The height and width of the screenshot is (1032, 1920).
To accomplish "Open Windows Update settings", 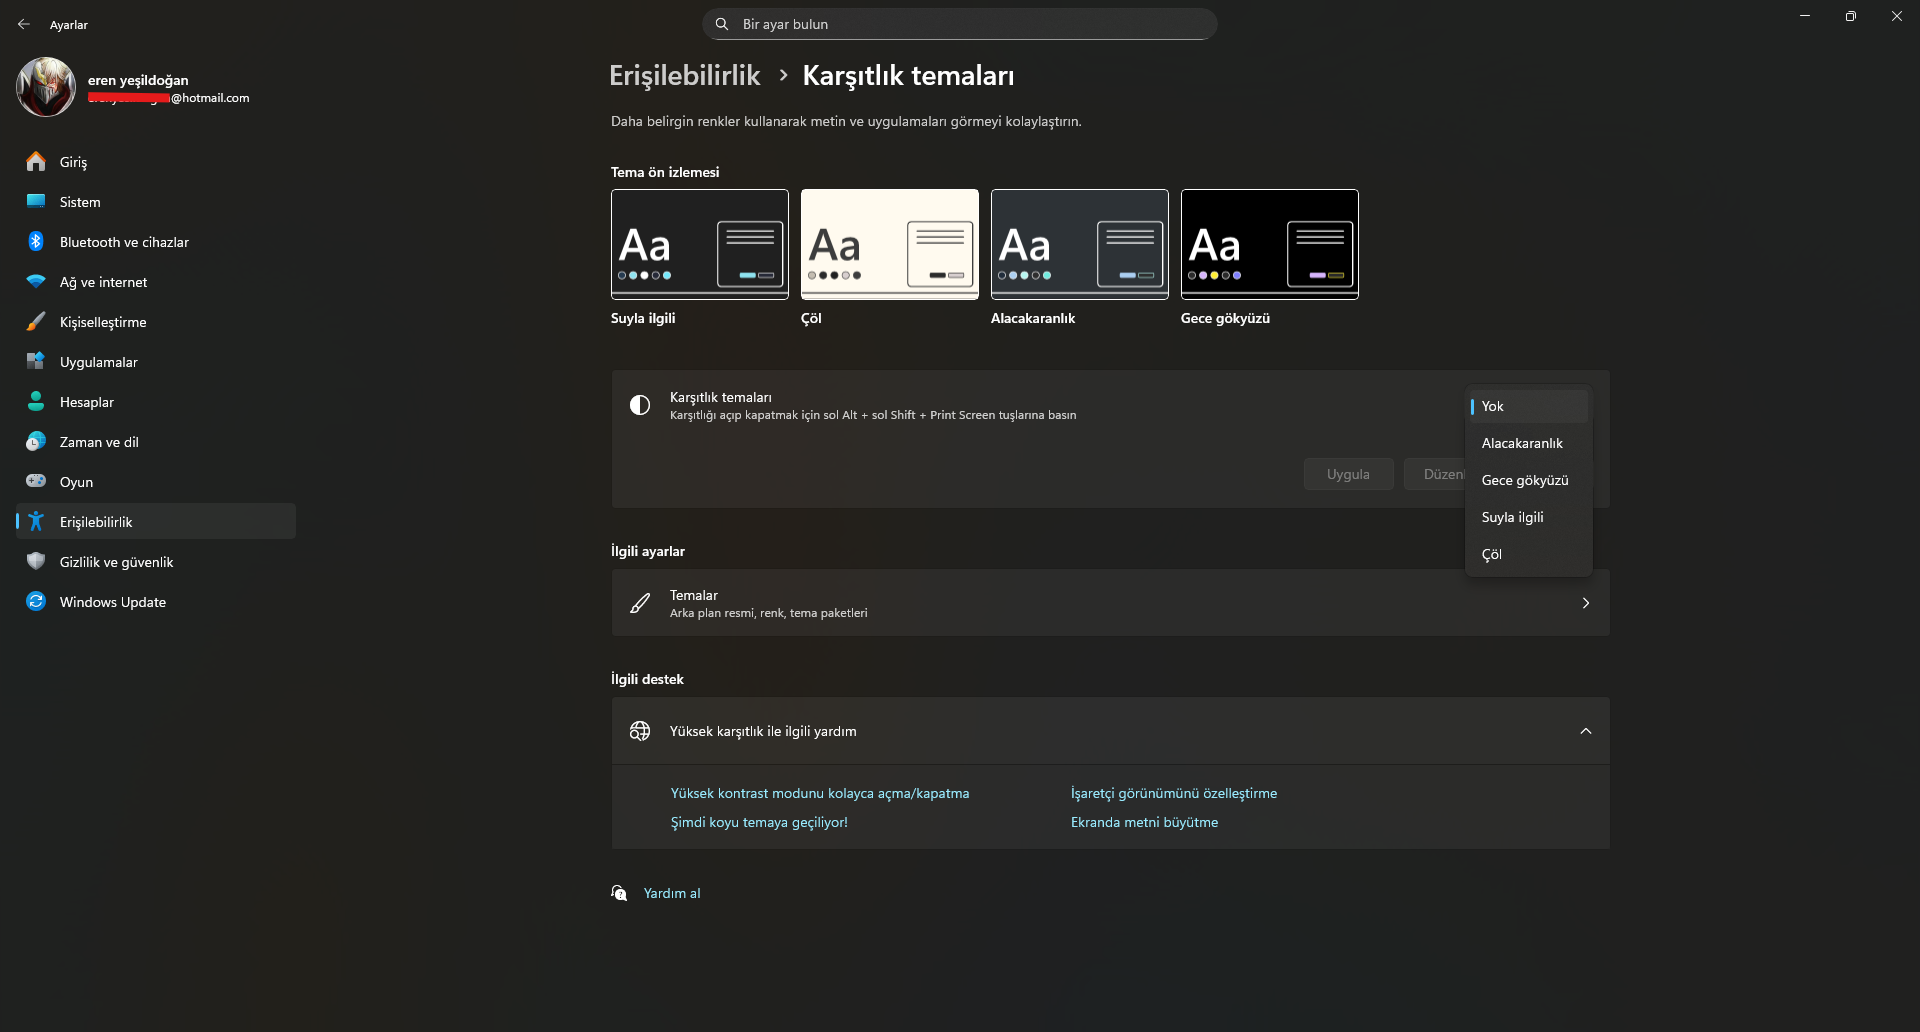I will coord(156,601).
